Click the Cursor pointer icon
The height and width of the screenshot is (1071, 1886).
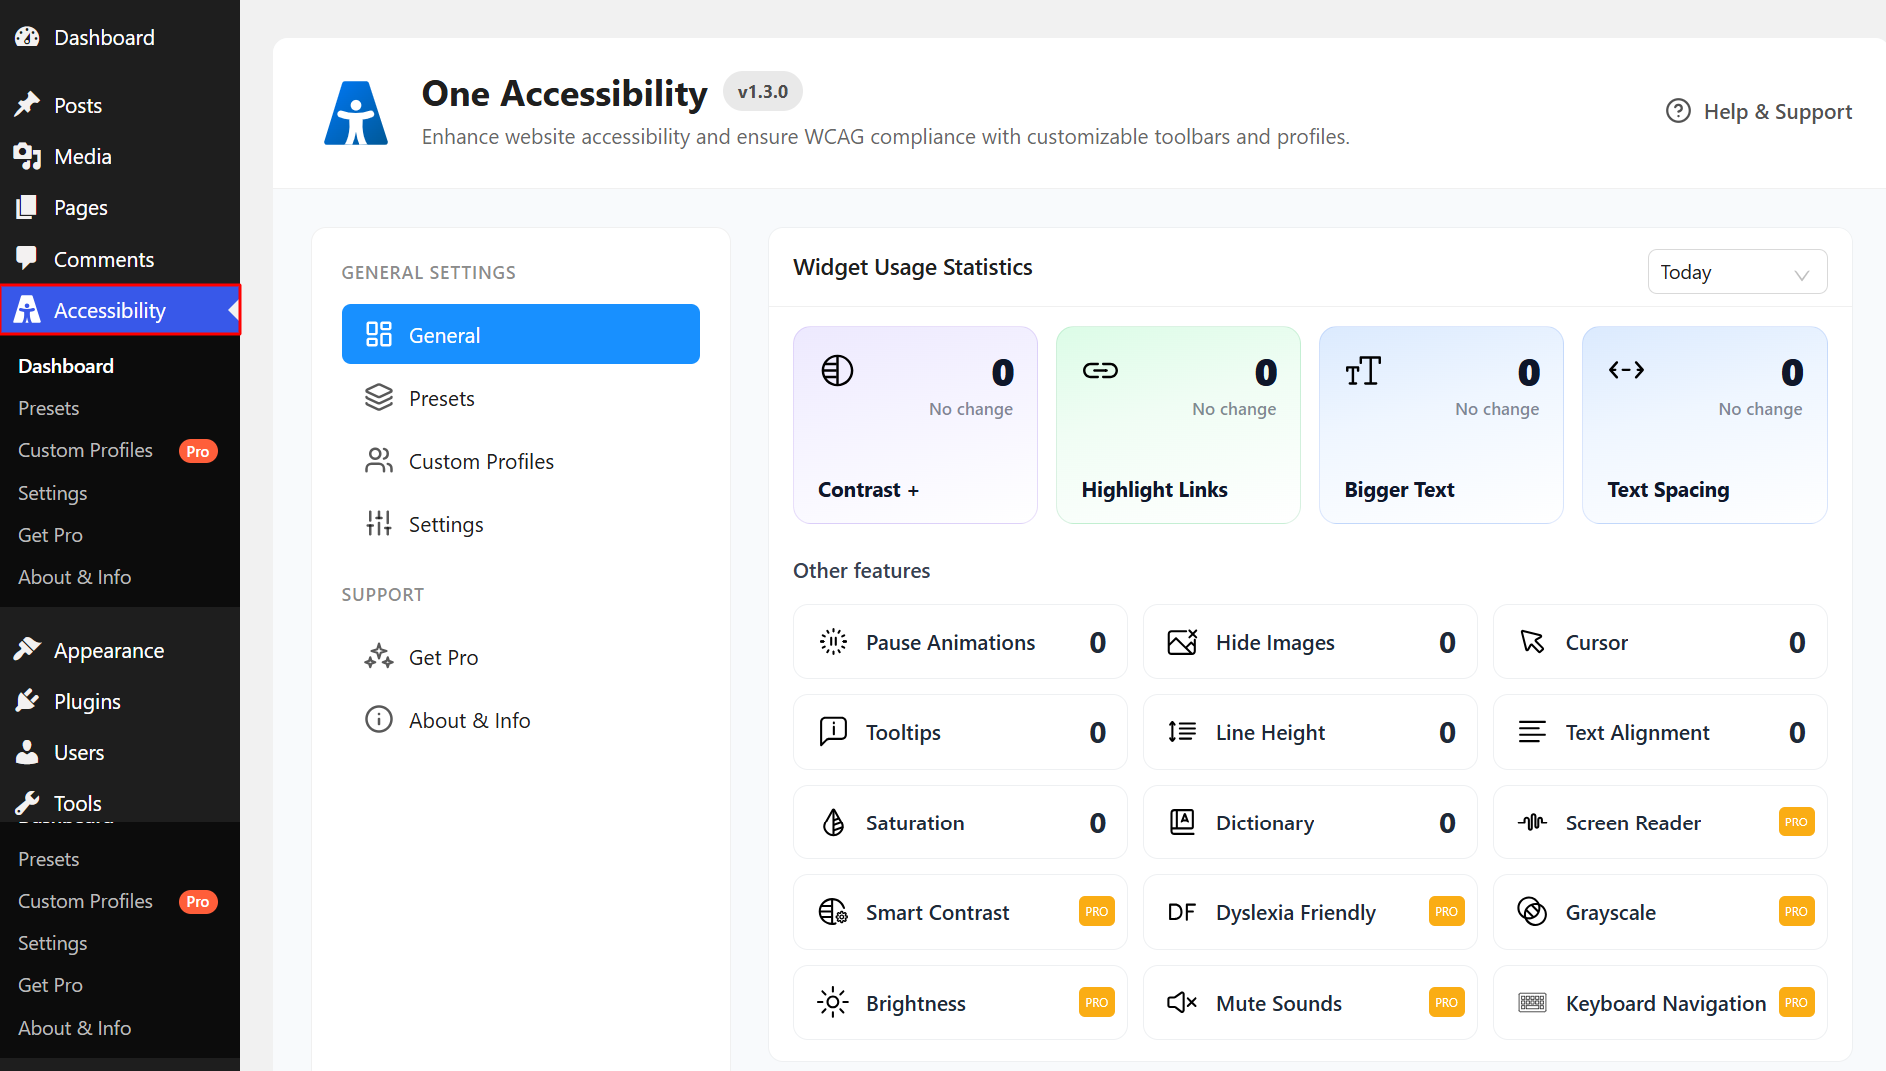[1532, 642]
